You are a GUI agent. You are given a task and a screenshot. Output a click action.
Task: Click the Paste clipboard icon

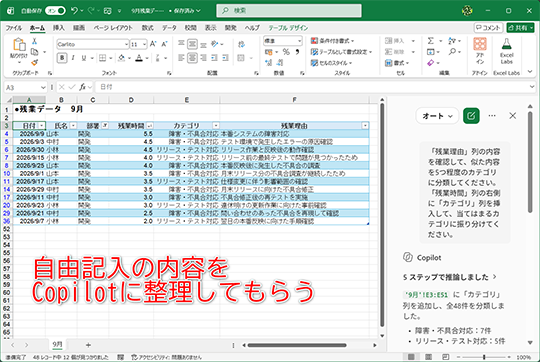(19, 45)
